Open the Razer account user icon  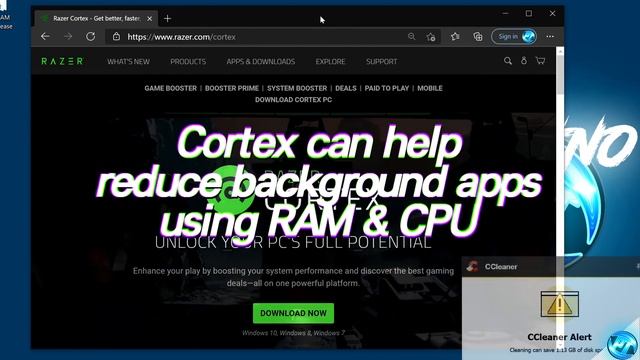[524, 60]
